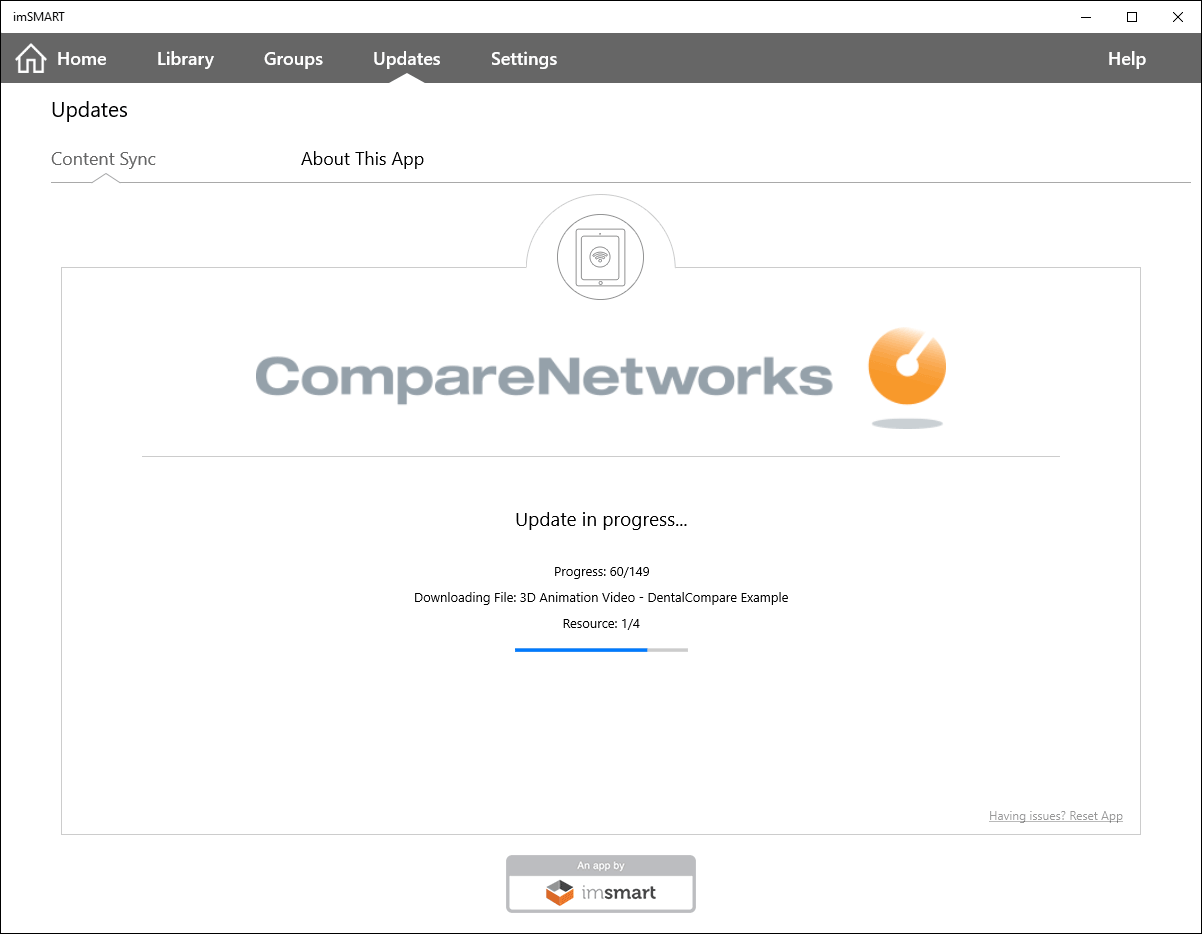The width and height of the screenshot is (1202, 934).
Task: Select the Updates menu item
Action: click(406, 59)
